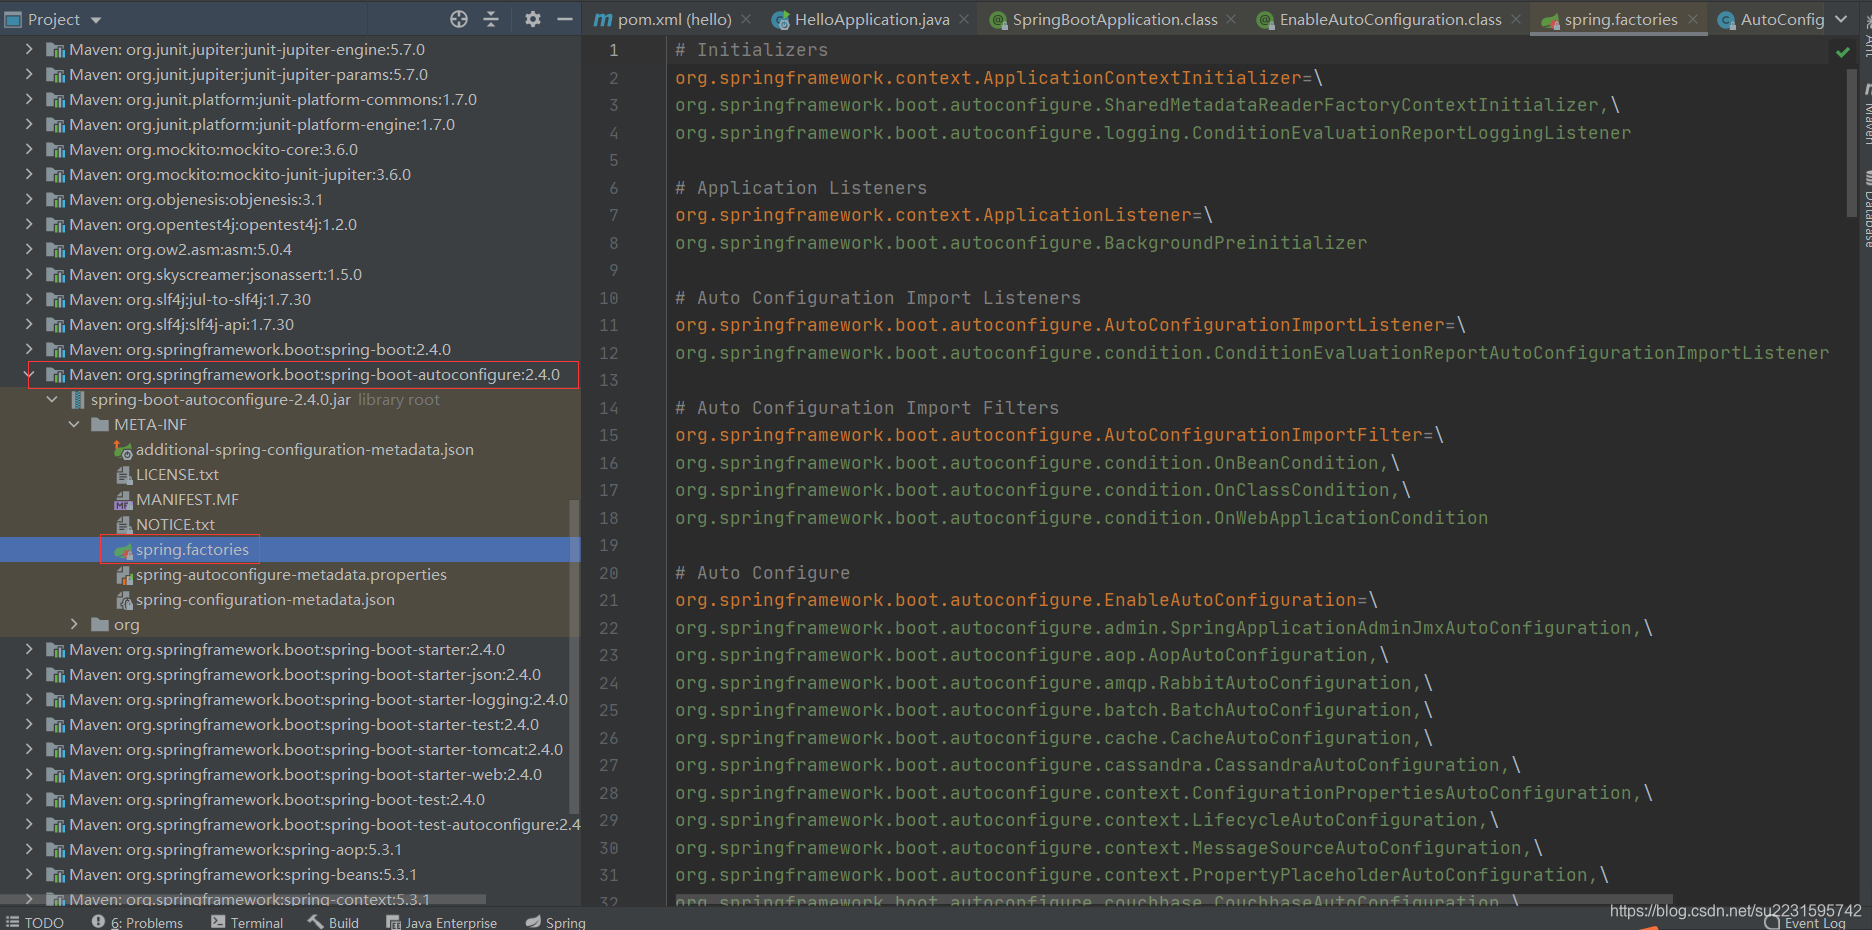Viewport: 1872px width, 930px height.
Task: Expand Maven spring-aop:5.3.1 node
Action: (29, 849)
